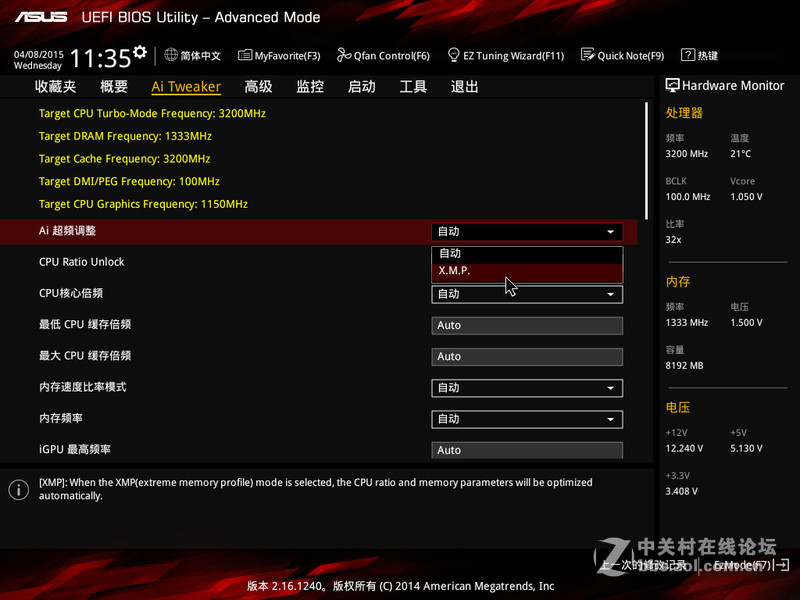Select X.M.P. in the Ai 超频调整 list
This screenshot has height=600, width=800.
(525, 270)
